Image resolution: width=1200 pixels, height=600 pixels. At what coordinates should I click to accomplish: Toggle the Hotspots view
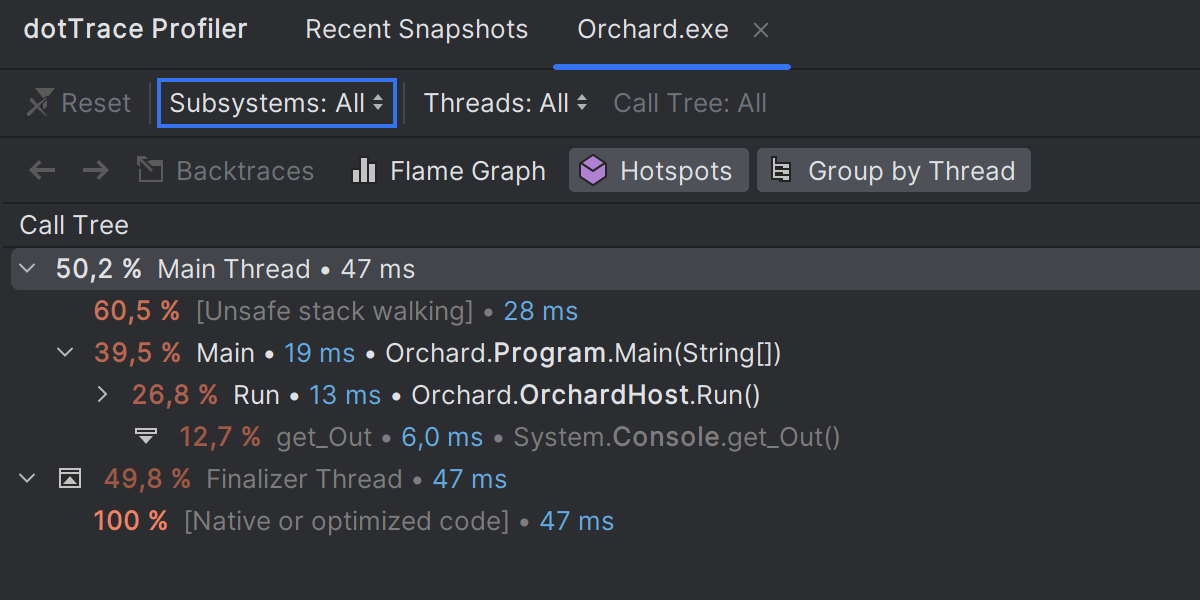click(658, 171)
